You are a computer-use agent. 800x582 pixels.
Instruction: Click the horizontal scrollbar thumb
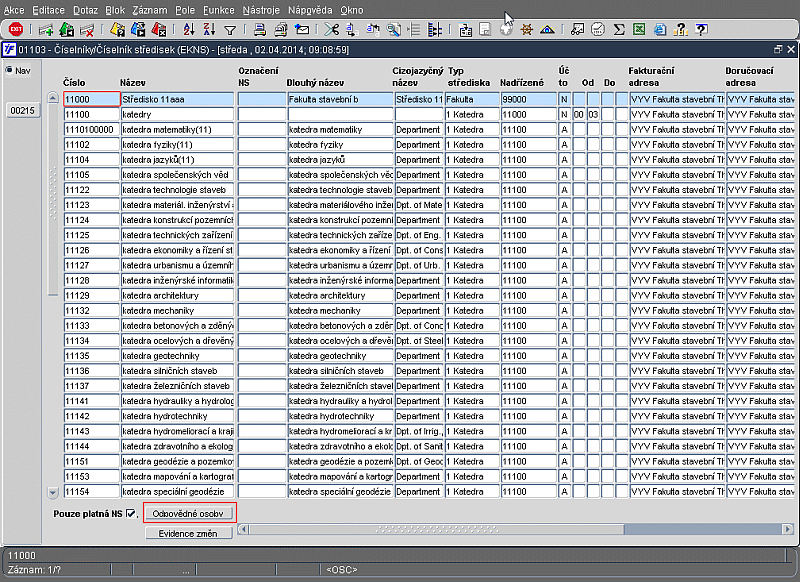point(436,529)
